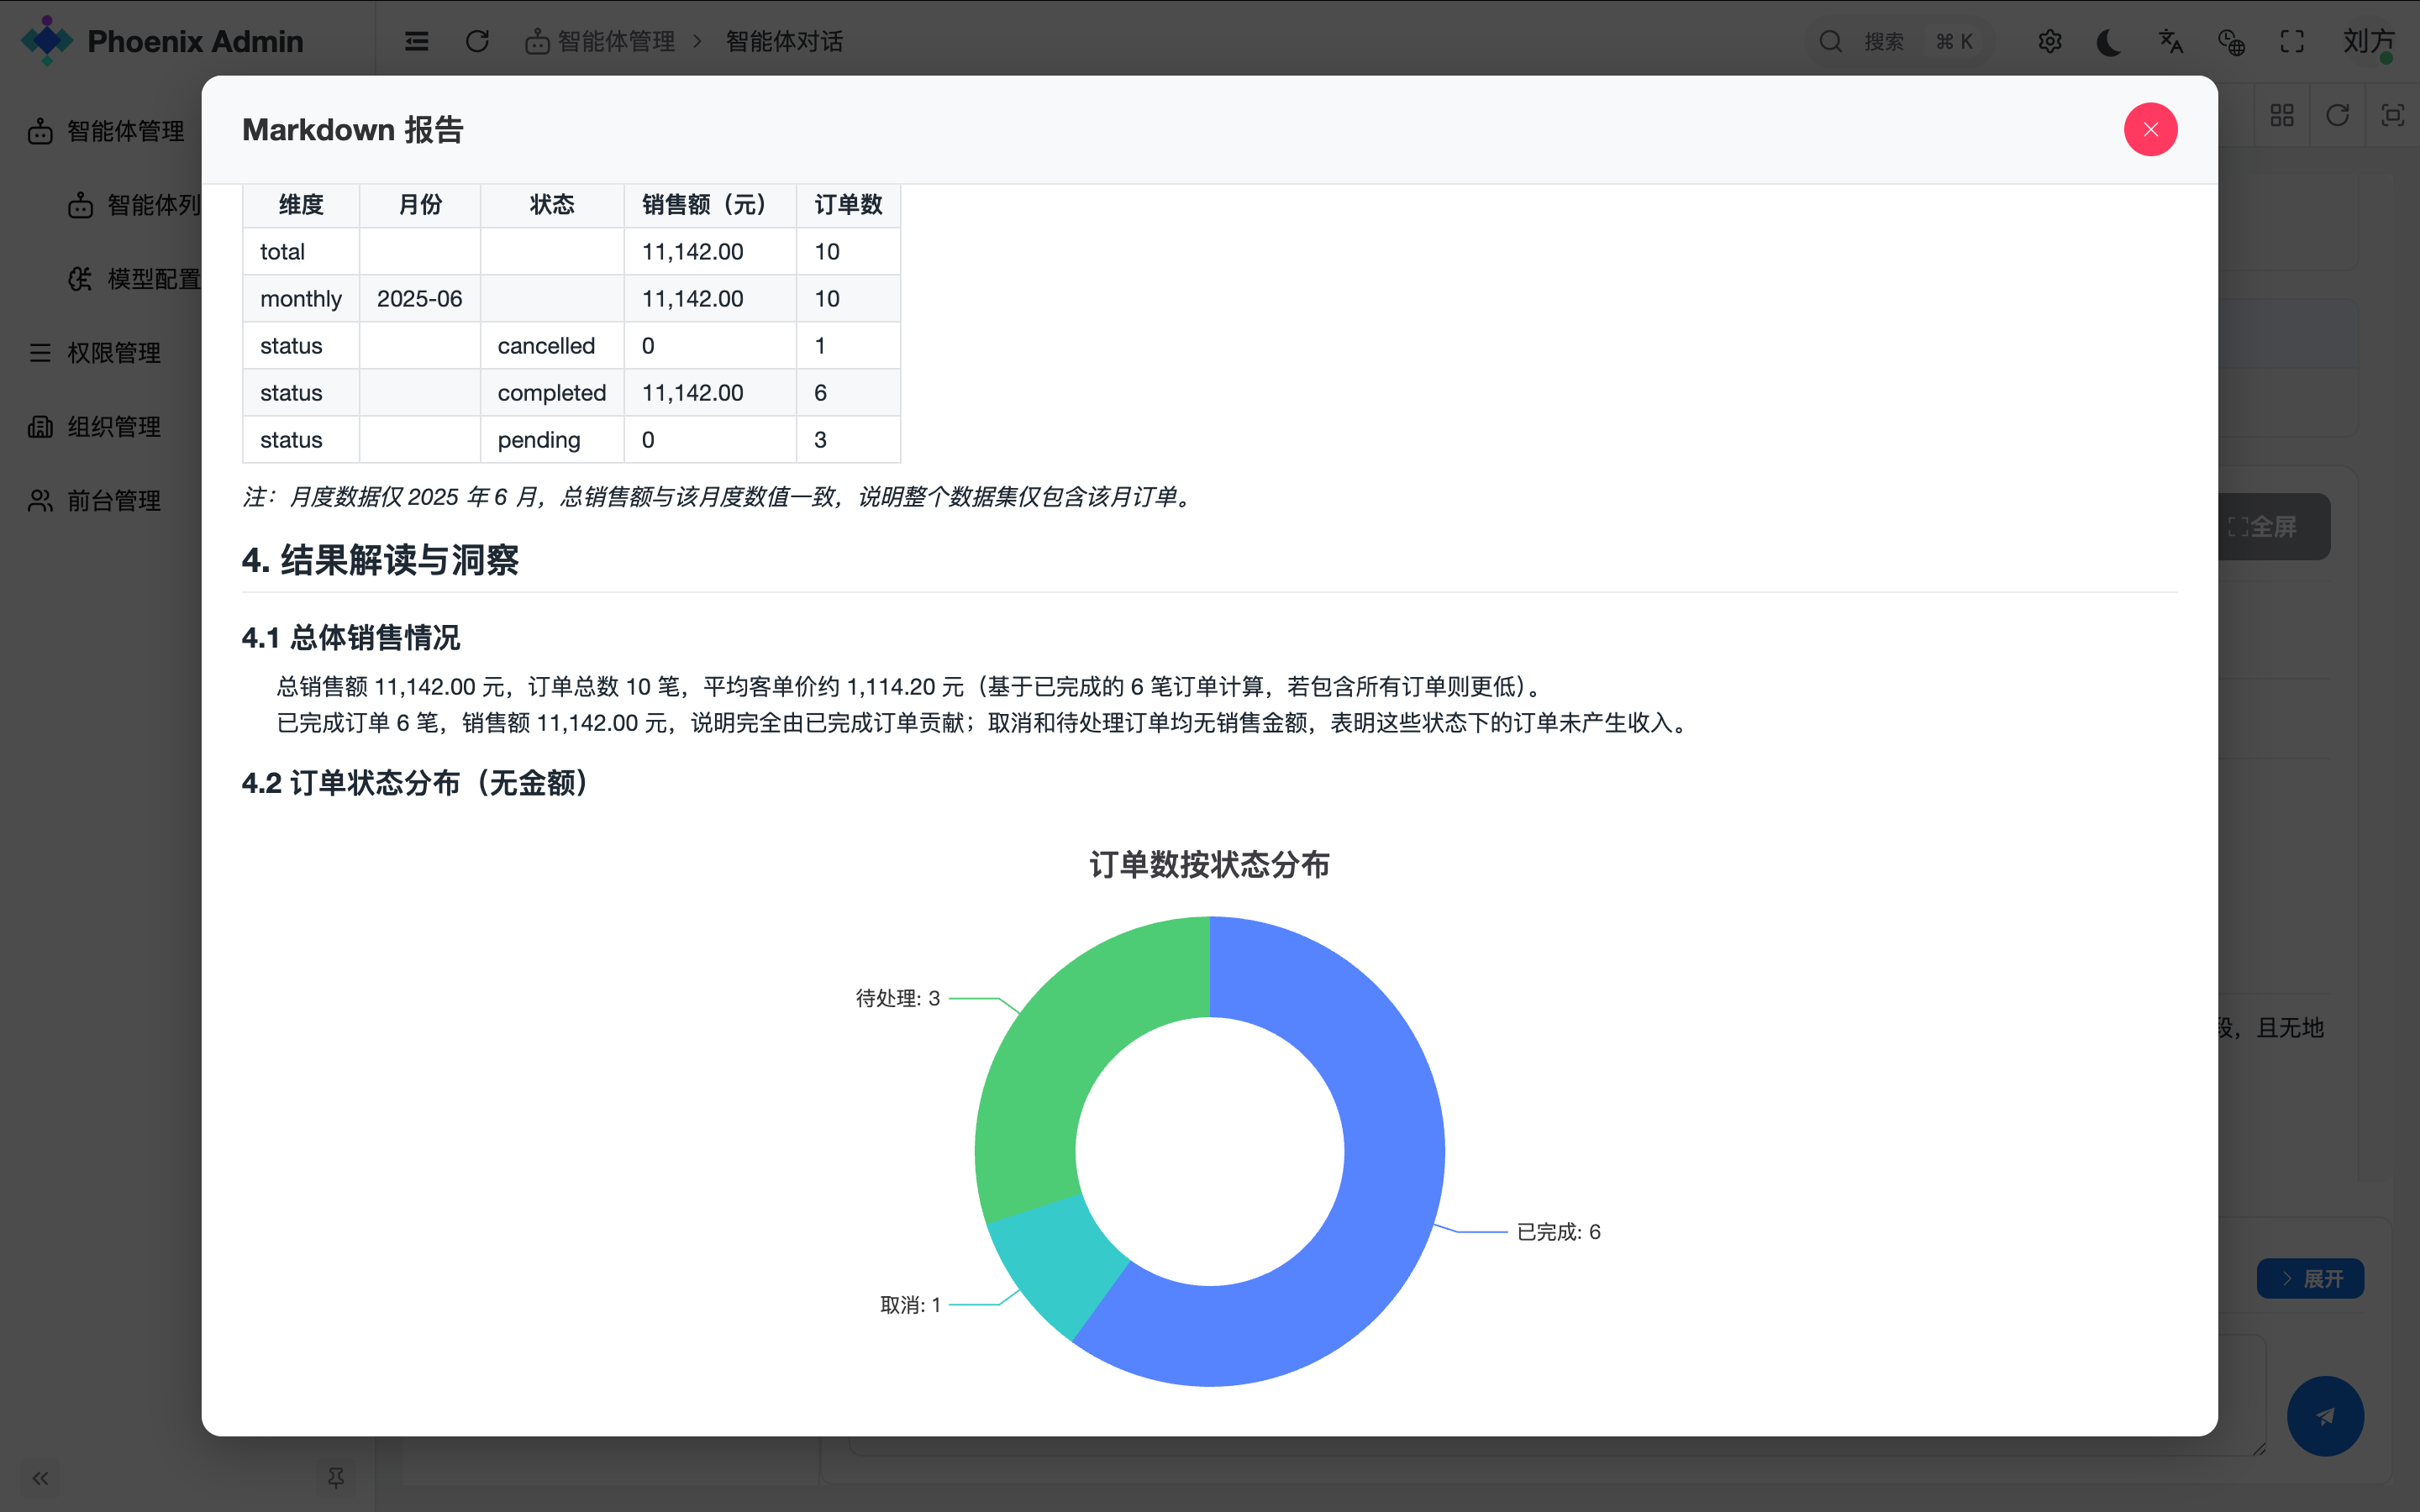Viewport: 2420px width, 1512px height.
Task: Click the maximize content icon behind dialog
Action: (2392, 115)
